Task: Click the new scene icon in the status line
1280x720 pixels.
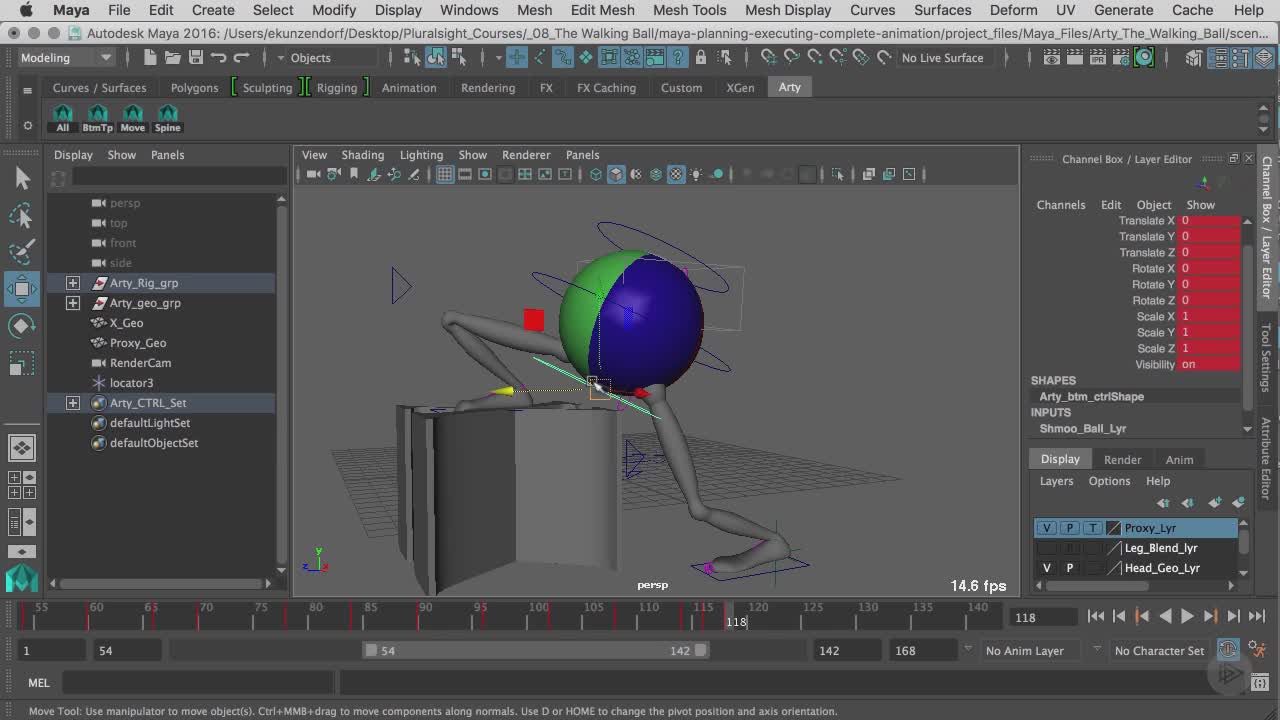Action: (x=149, y=58)
